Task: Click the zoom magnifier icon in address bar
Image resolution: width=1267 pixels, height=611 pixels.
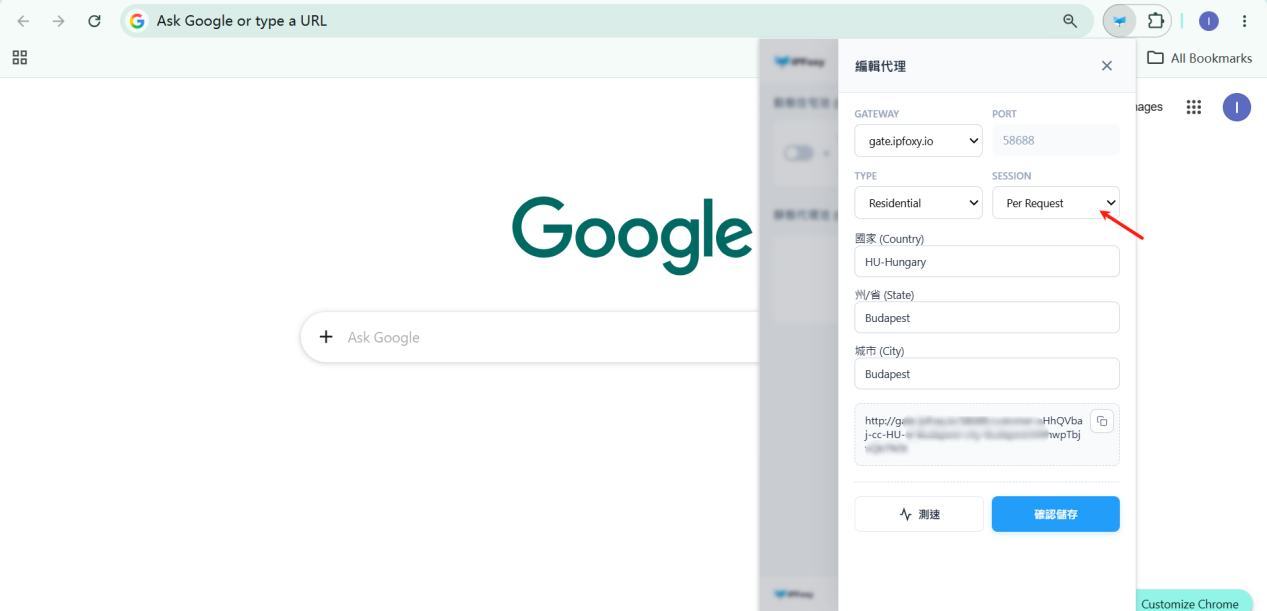Action: pos(1070,21)
